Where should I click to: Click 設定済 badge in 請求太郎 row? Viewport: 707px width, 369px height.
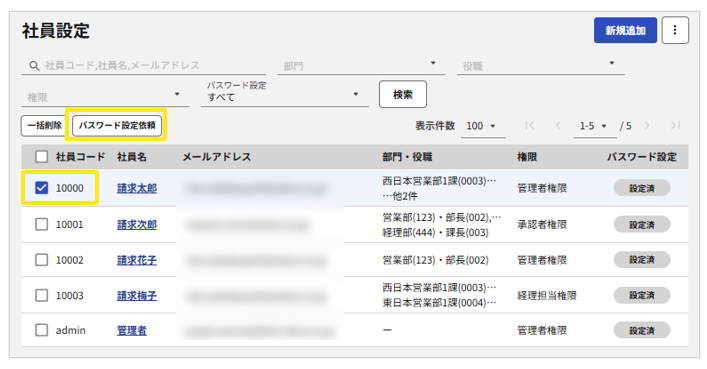(642, 188)
